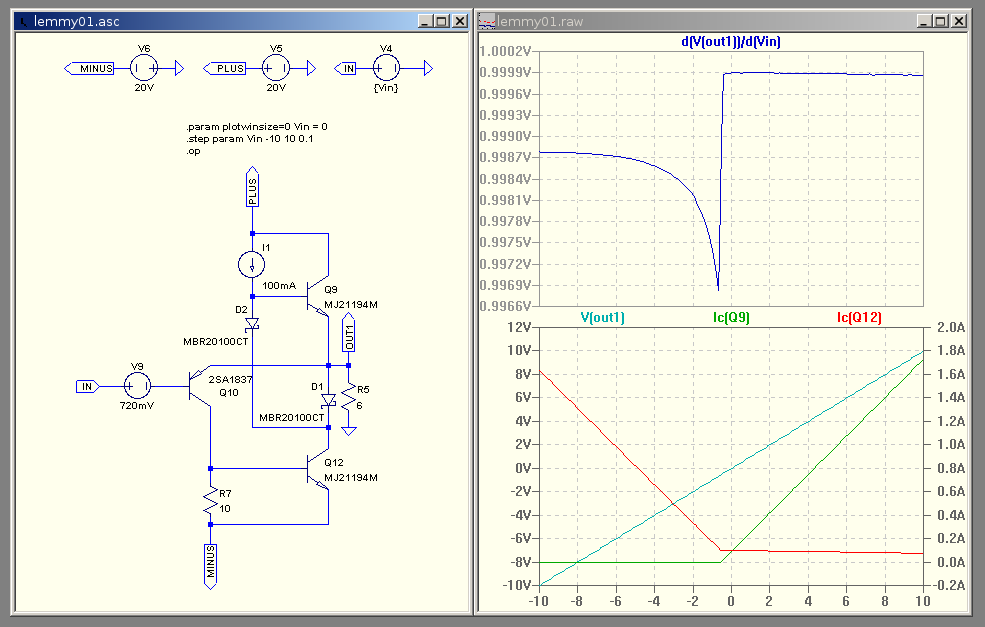Click MJ21194M model label of Q12
The height and width of the screenshot is (627, 985).
pos(351,477)
